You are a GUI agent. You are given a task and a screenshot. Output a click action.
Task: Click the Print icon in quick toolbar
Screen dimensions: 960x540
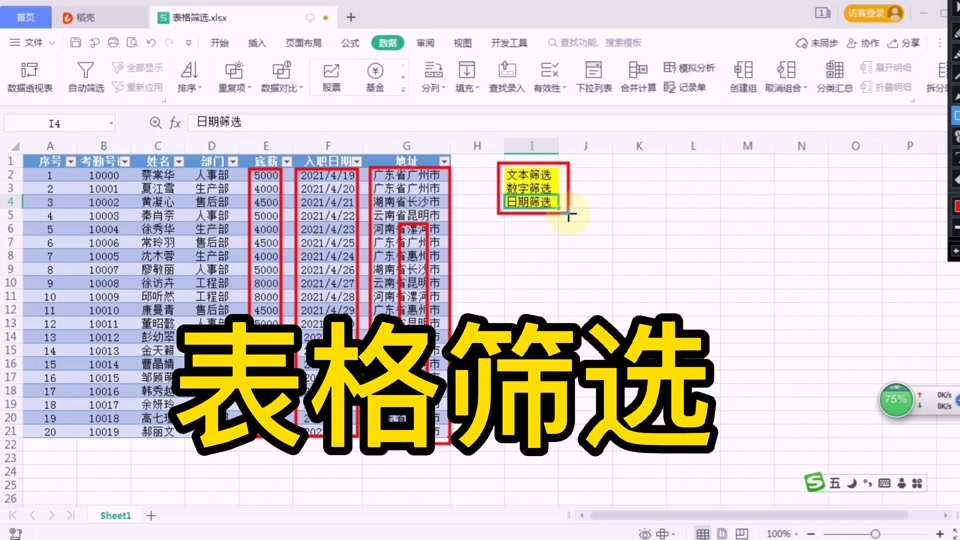113,42
